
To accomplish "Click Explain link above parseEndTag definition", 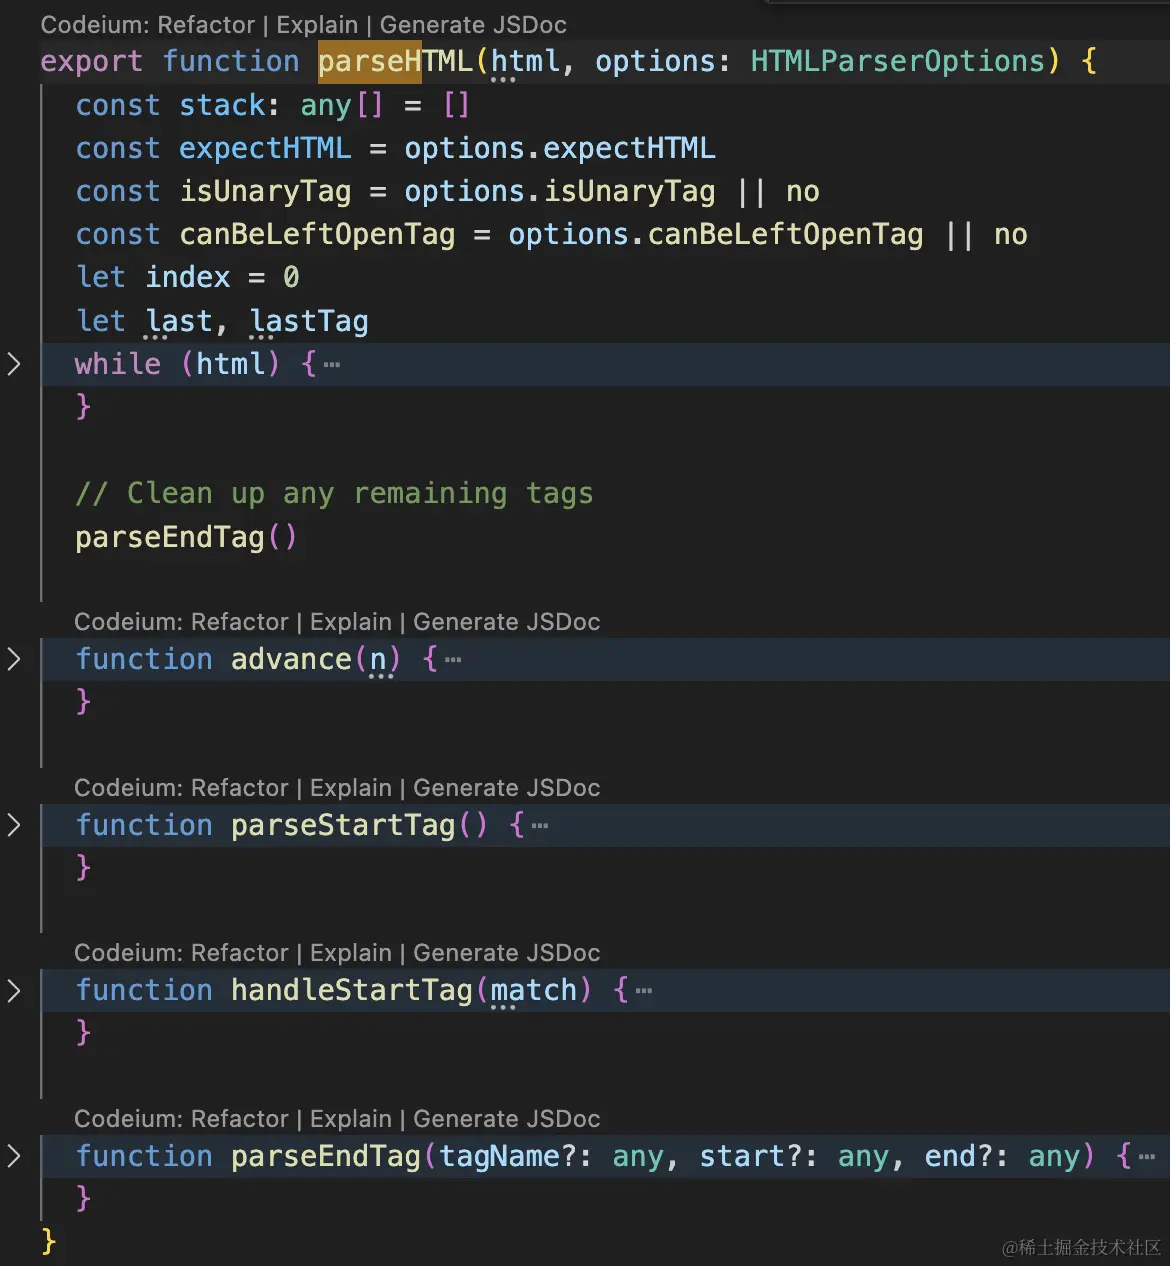I will [x=351, y=1119].
